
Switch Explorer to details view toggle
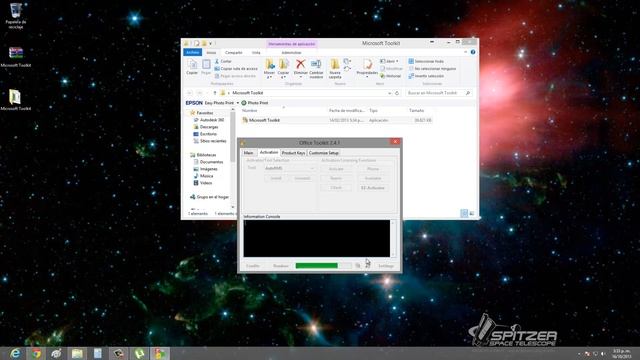pos(464,213)
